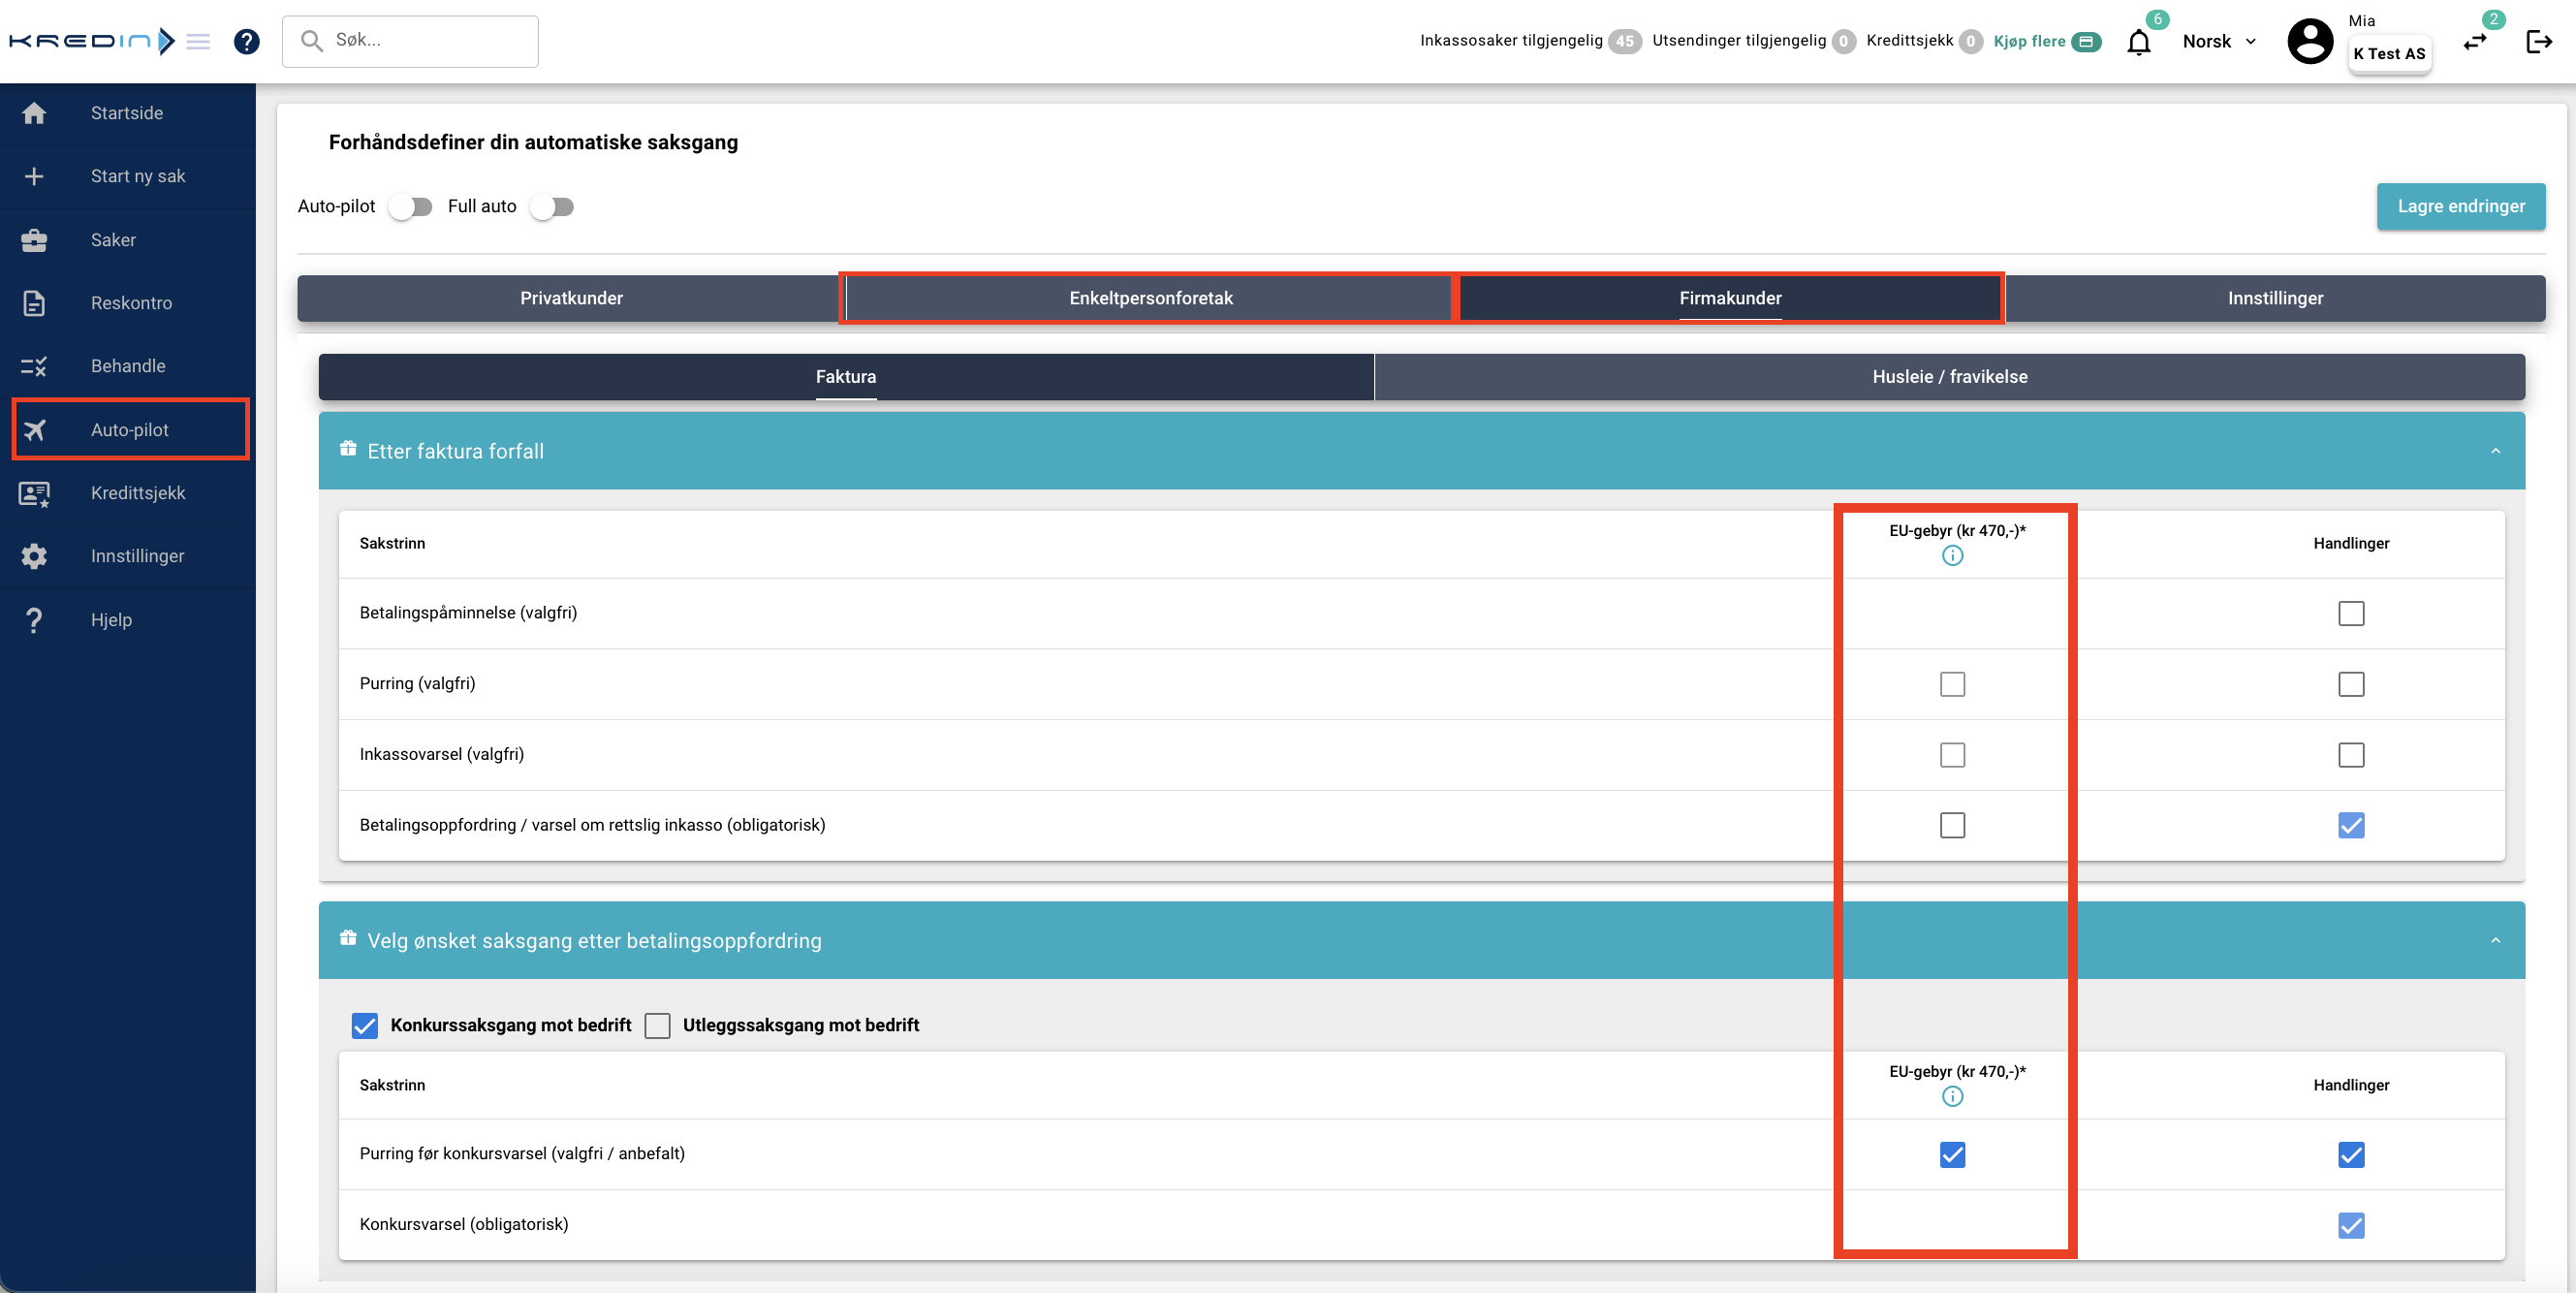Uncheck EU-gebyr for Purring før konkursvarsel

pyautogui.click(x=1952, y=1155)
